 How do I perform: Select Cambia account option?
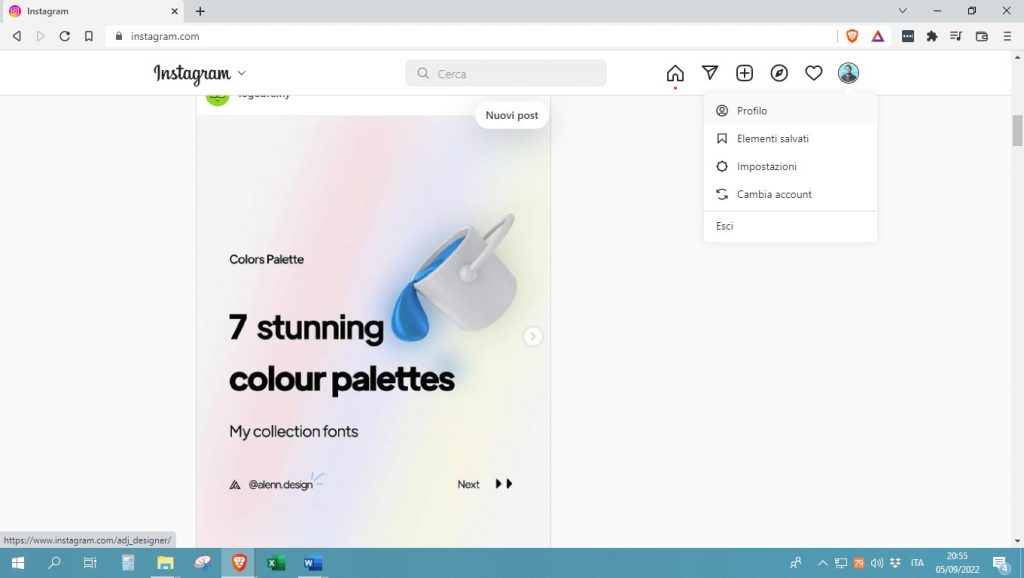774,194
